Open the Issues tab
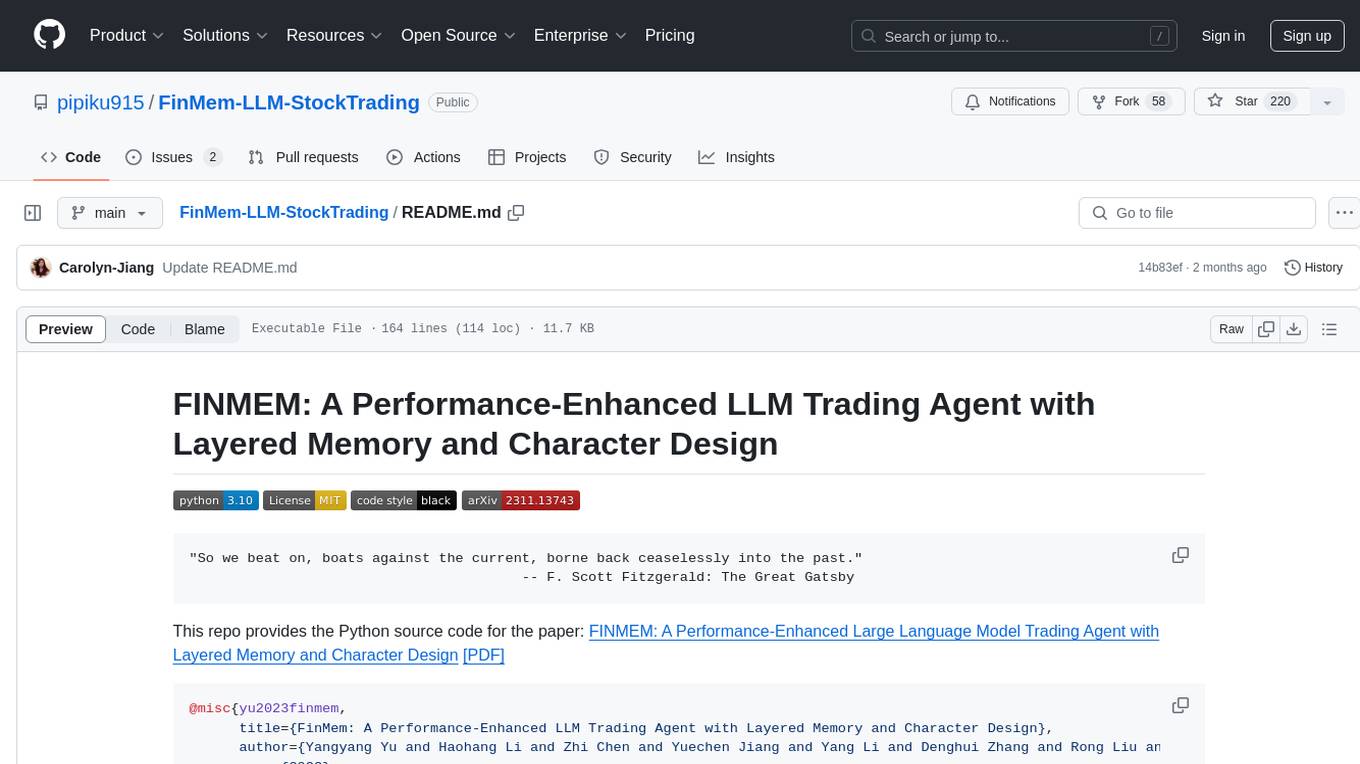The height and width of the screenshot is (764, 1360). 172,157
